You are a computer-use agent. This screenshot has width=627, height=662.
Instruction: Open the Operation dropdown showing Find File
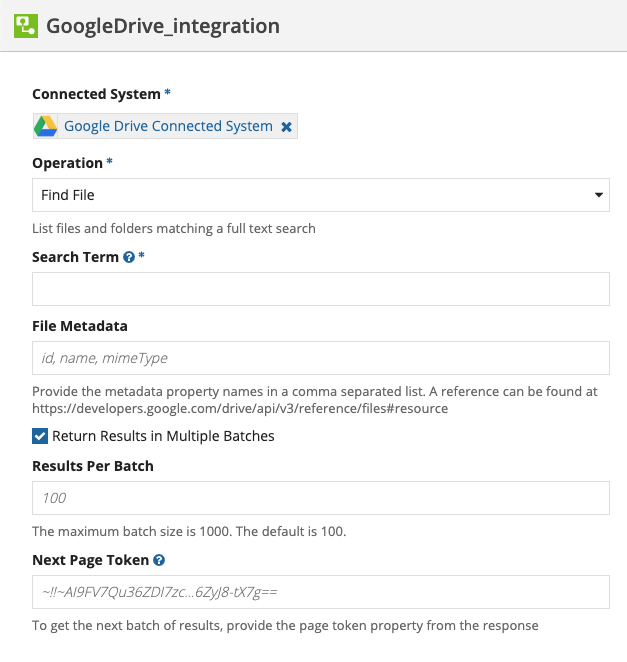click(321, 195)
